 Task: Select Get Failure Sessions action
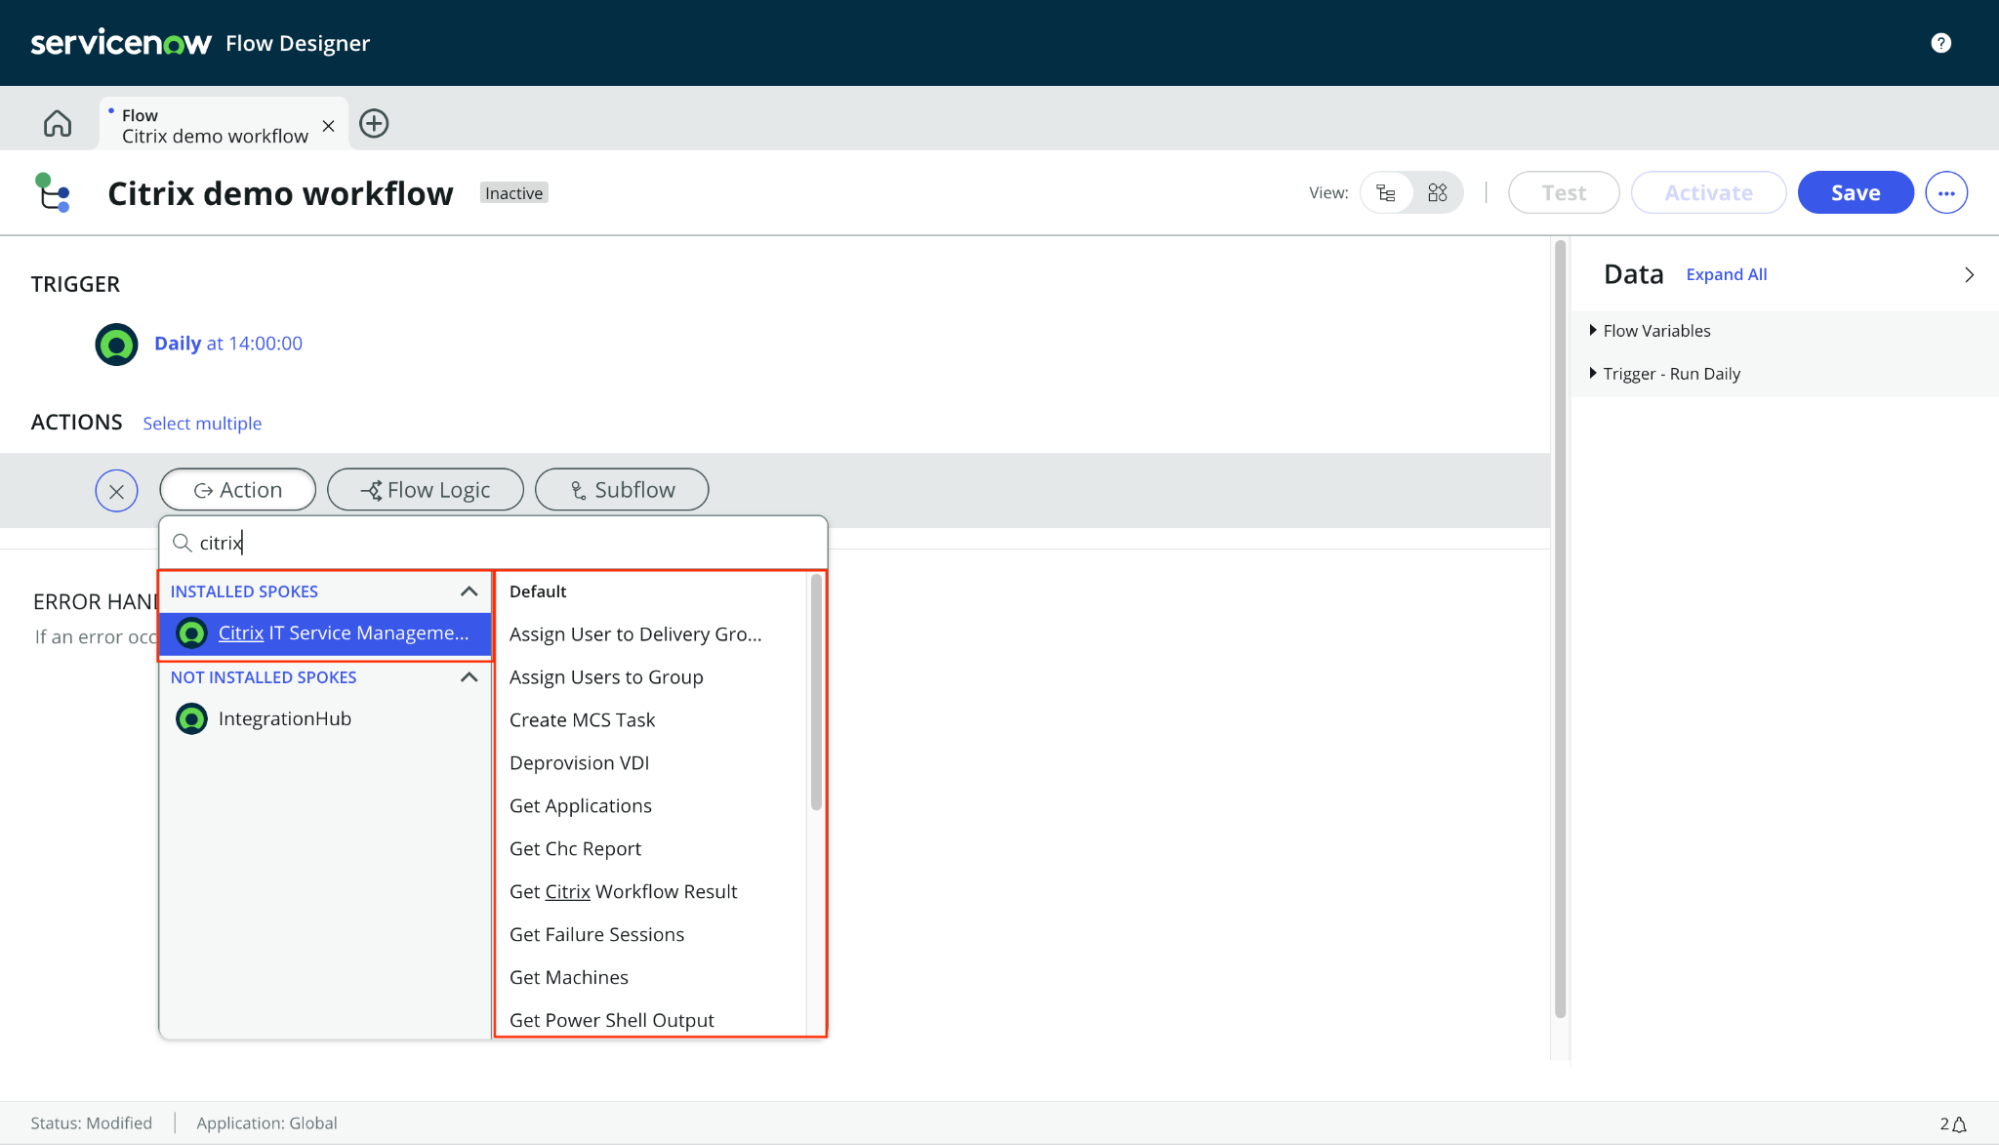(x=597, y=935)
